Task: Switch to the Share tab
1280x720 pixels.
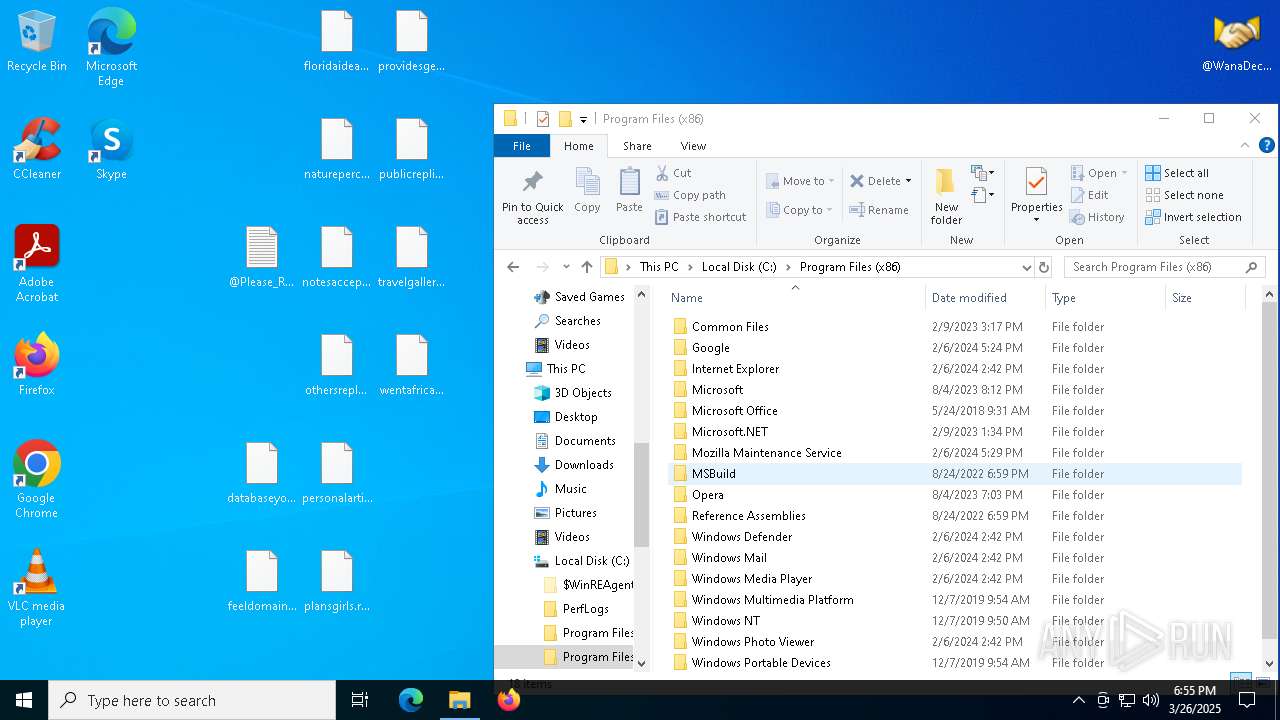Action: click(x=637, y=146)
